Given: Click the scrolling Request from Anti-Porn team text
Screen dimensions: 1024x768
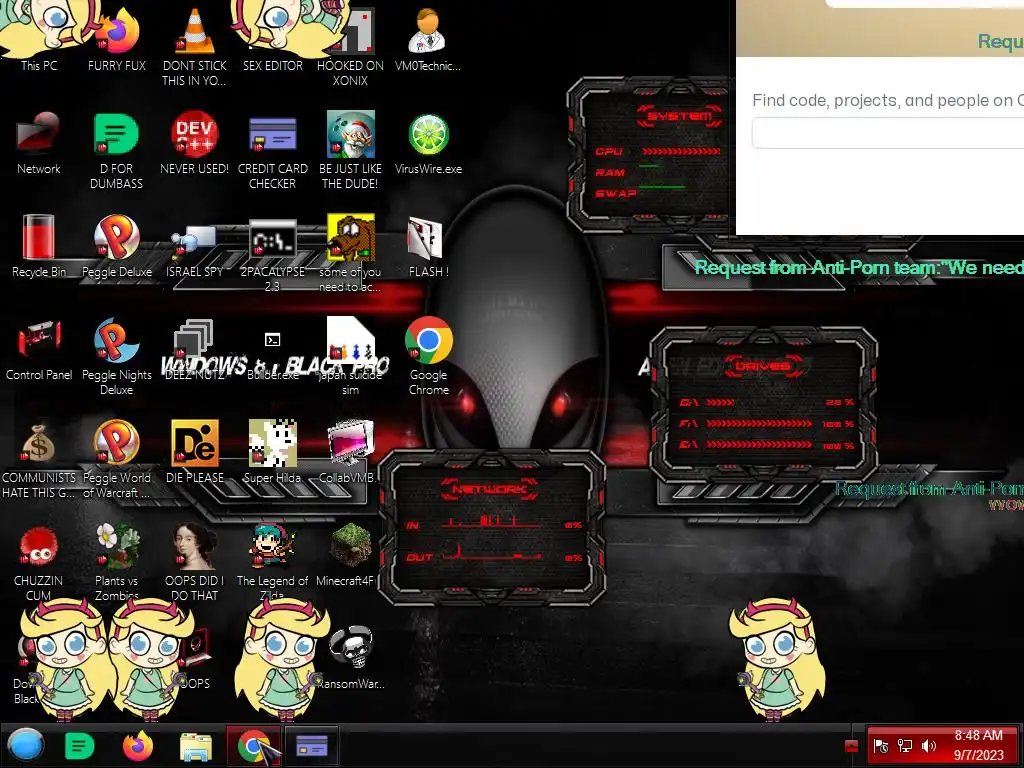Looking at the screenshot, I should (x=859, y=267).
